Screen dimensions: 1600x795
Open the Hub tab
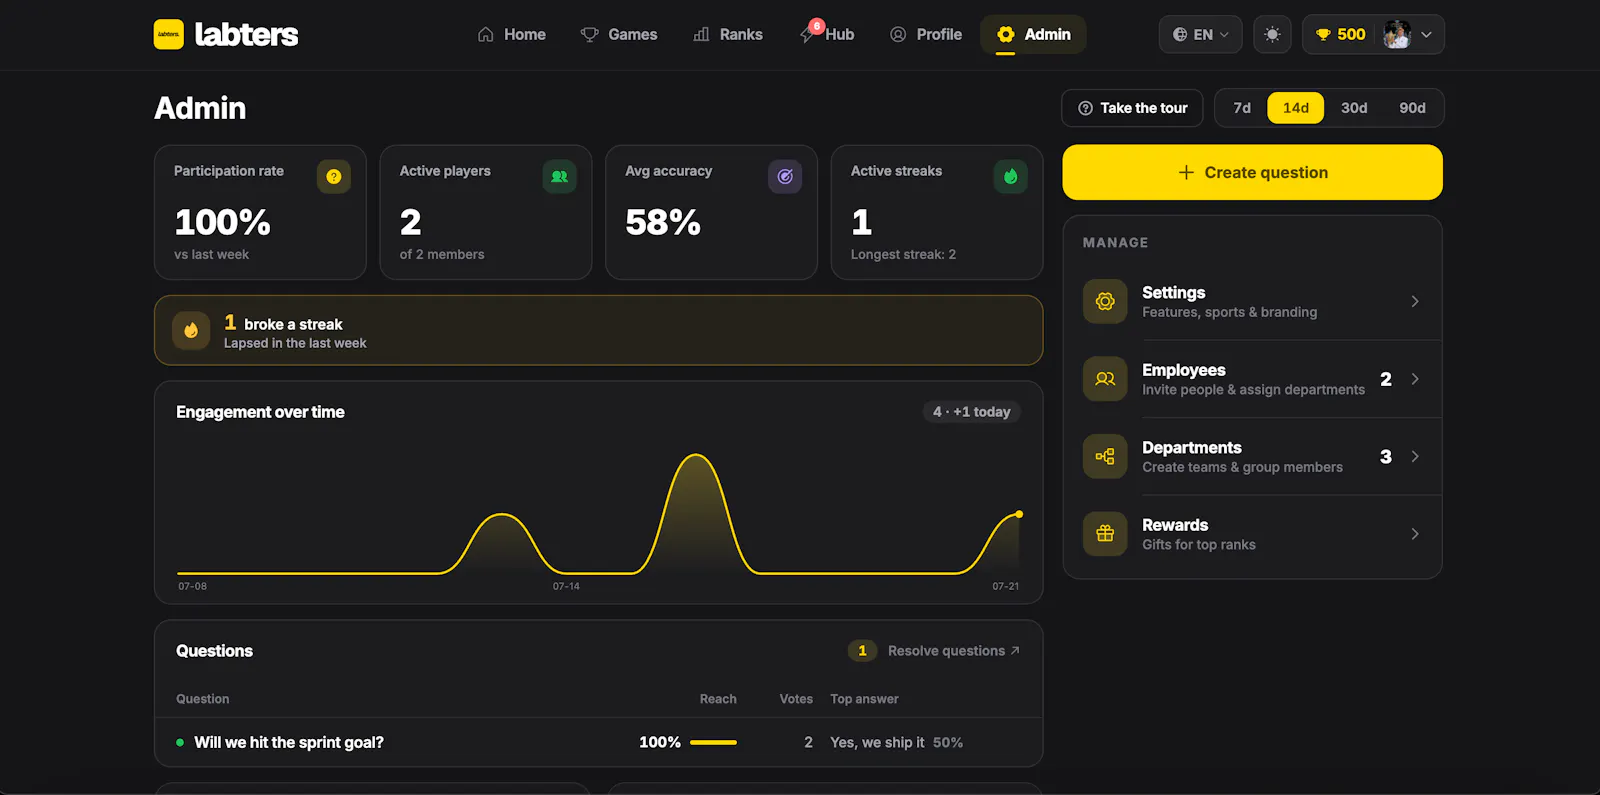pyautogui.click(x=828, y=34)
